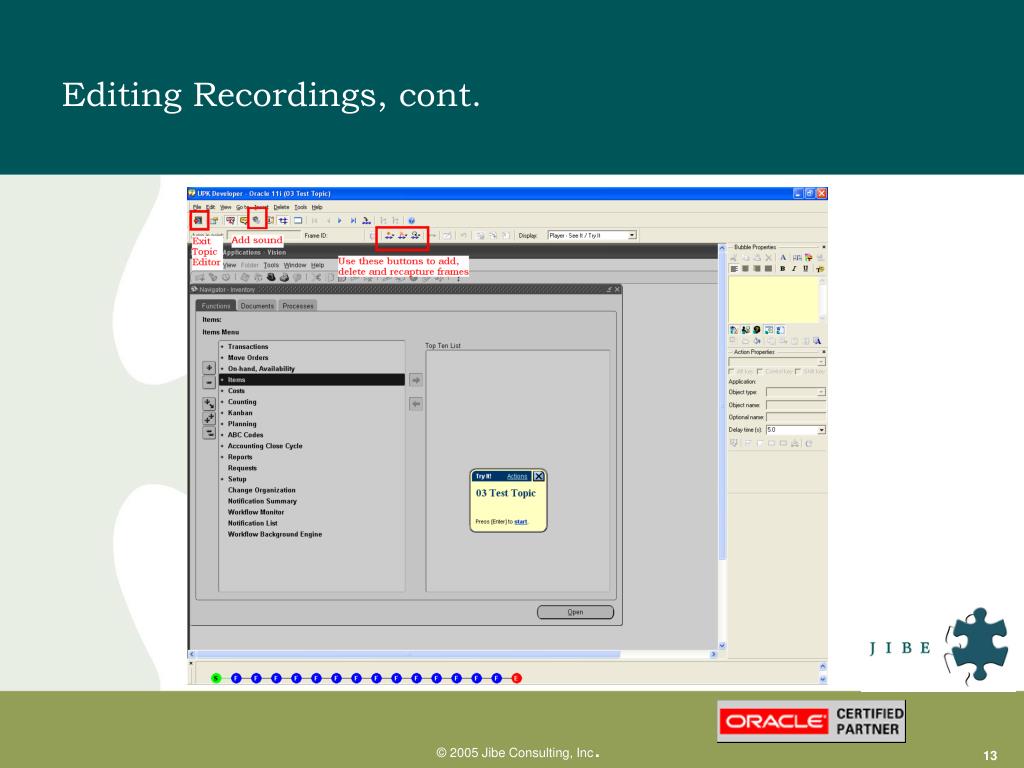Screen dimensions: 1024x768
Task: Select Workflow Background Engine entry
Action: pos(275,534)
